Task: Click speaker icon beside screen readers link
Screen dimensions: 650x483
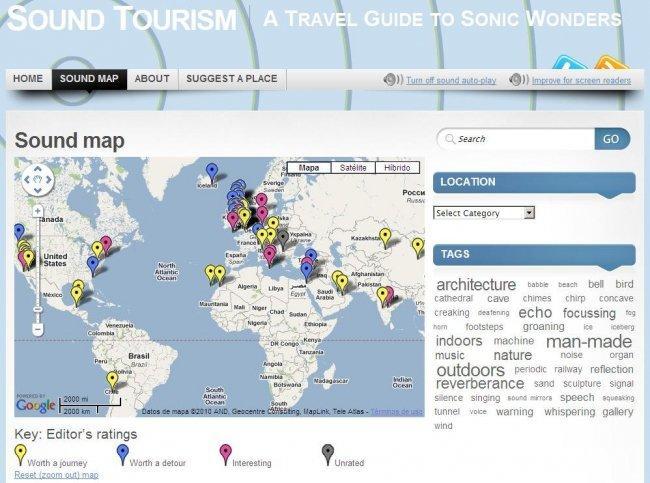Action: pyautogui.click(x=519, y=80)
